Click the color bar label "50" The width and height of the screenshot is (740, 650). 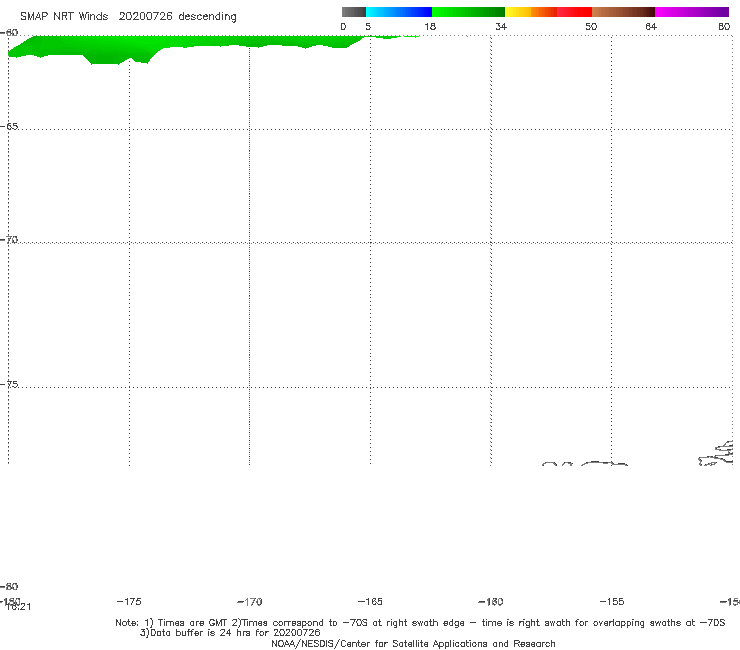591,27
